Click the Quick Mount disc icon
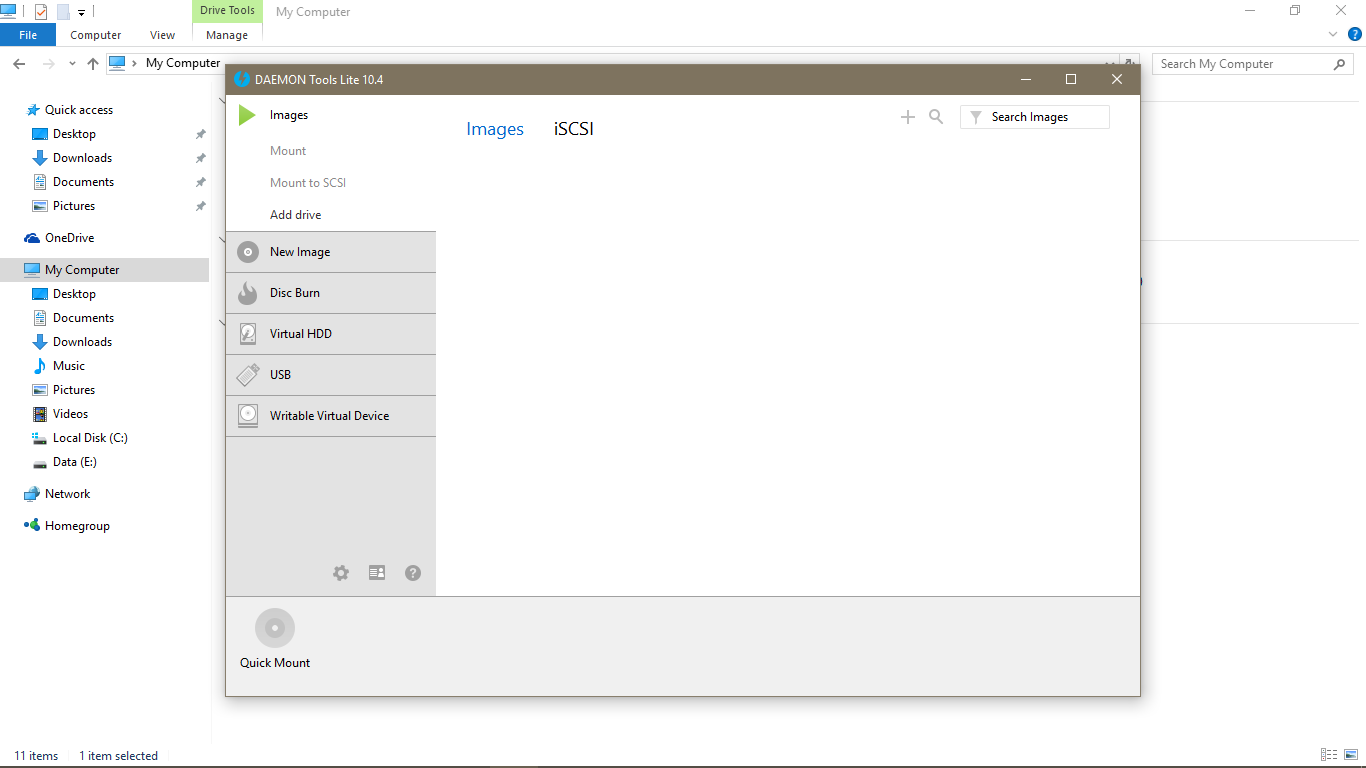This screenshot has width=1366, height=768. click(x=275, y=629)
